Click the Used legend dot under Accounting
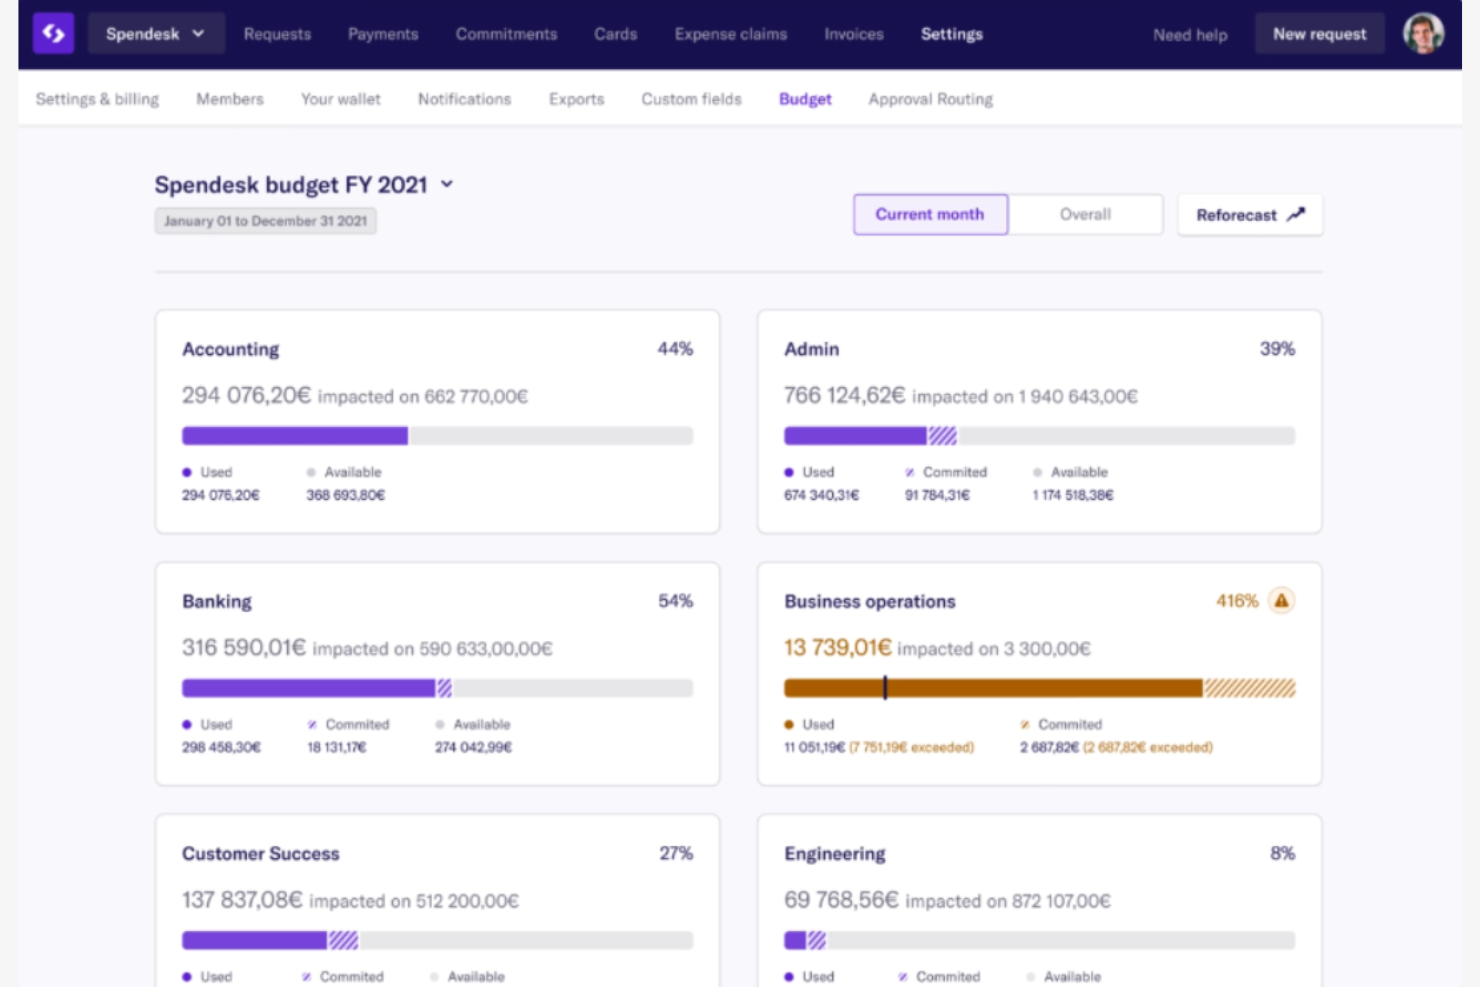This screenshot has width=1480, height=987. point(186,471)
